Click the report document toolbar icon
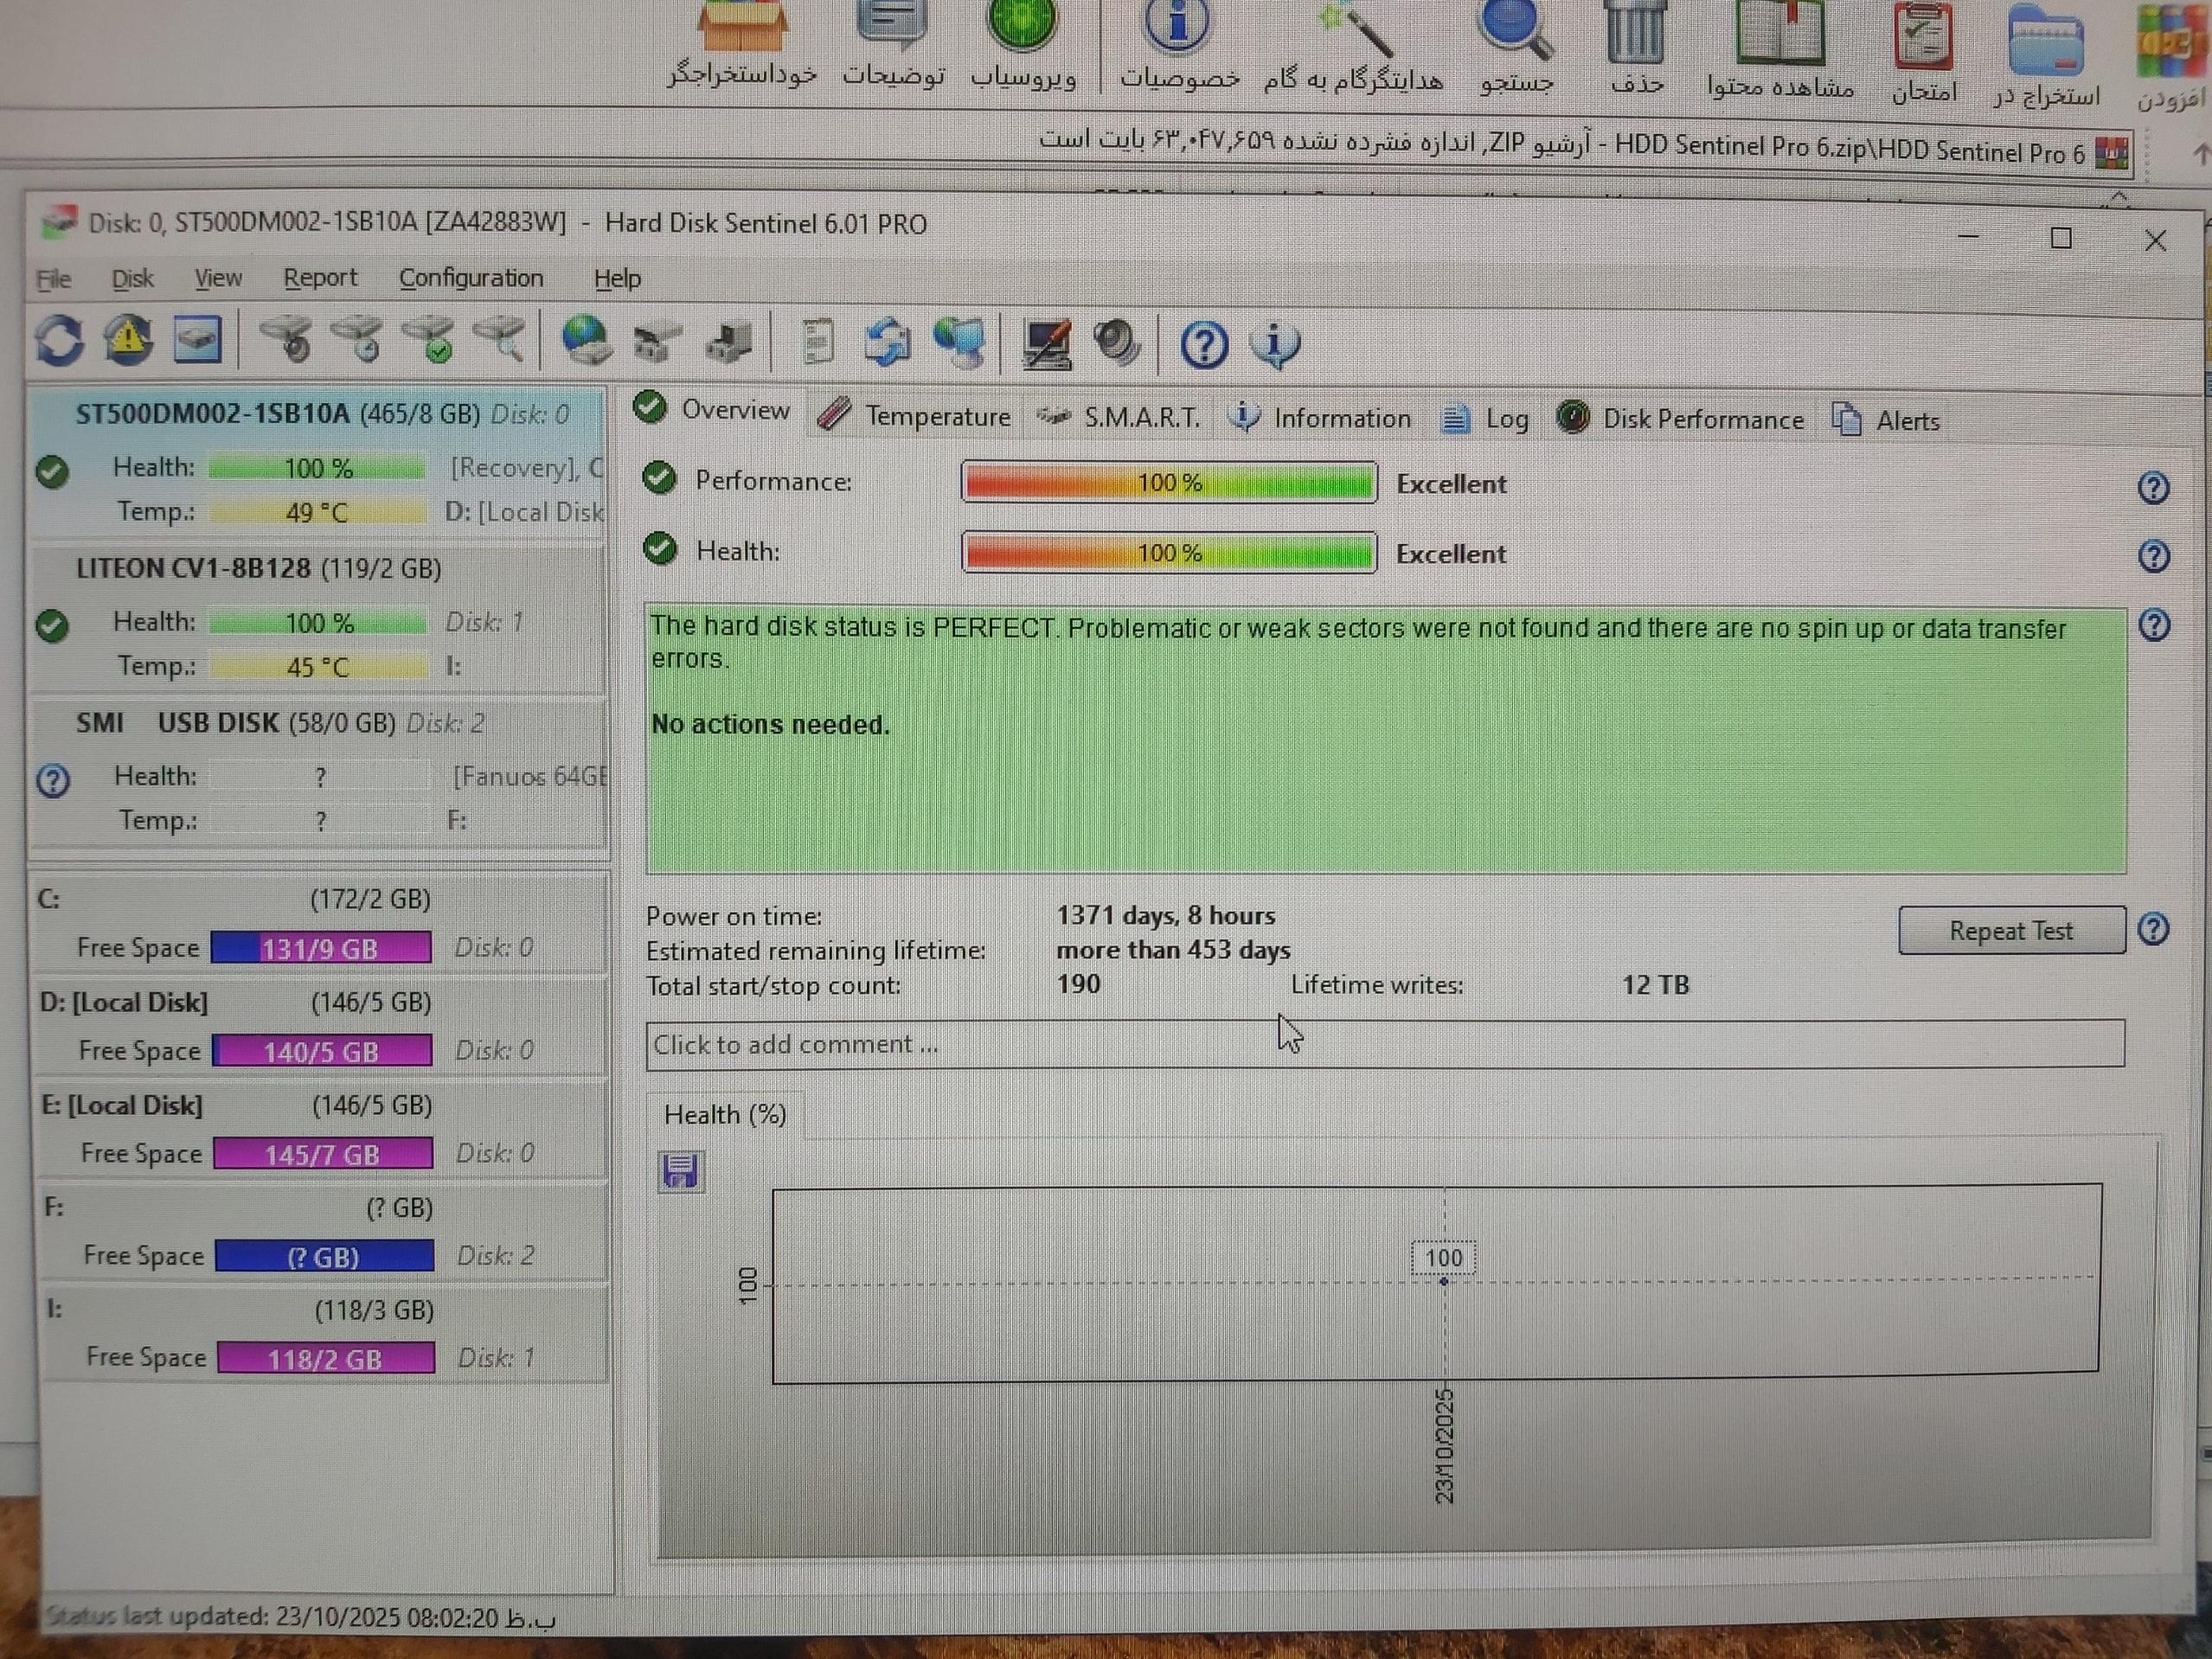The height and width of the screenshot is (1659, 2212). click(x=818, y=342)
